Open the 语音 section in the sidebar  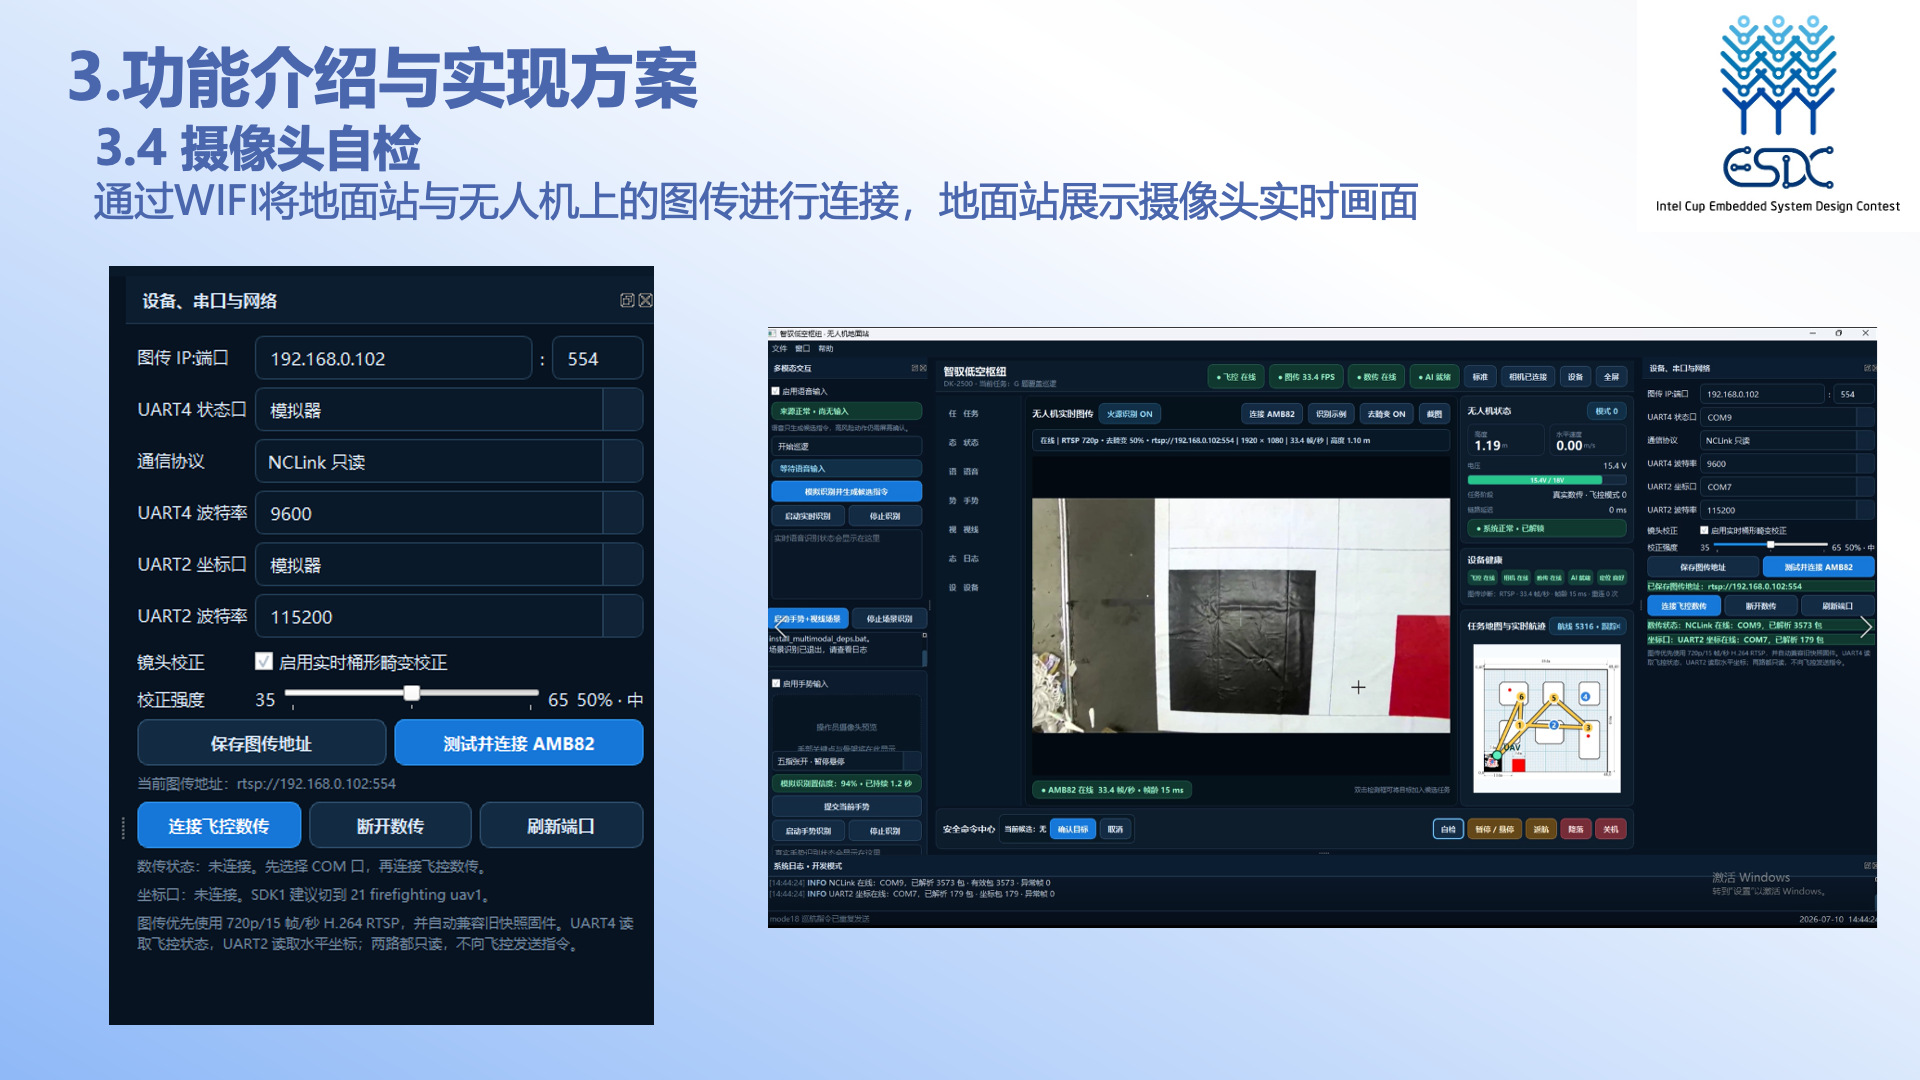[x=964, y=471]
